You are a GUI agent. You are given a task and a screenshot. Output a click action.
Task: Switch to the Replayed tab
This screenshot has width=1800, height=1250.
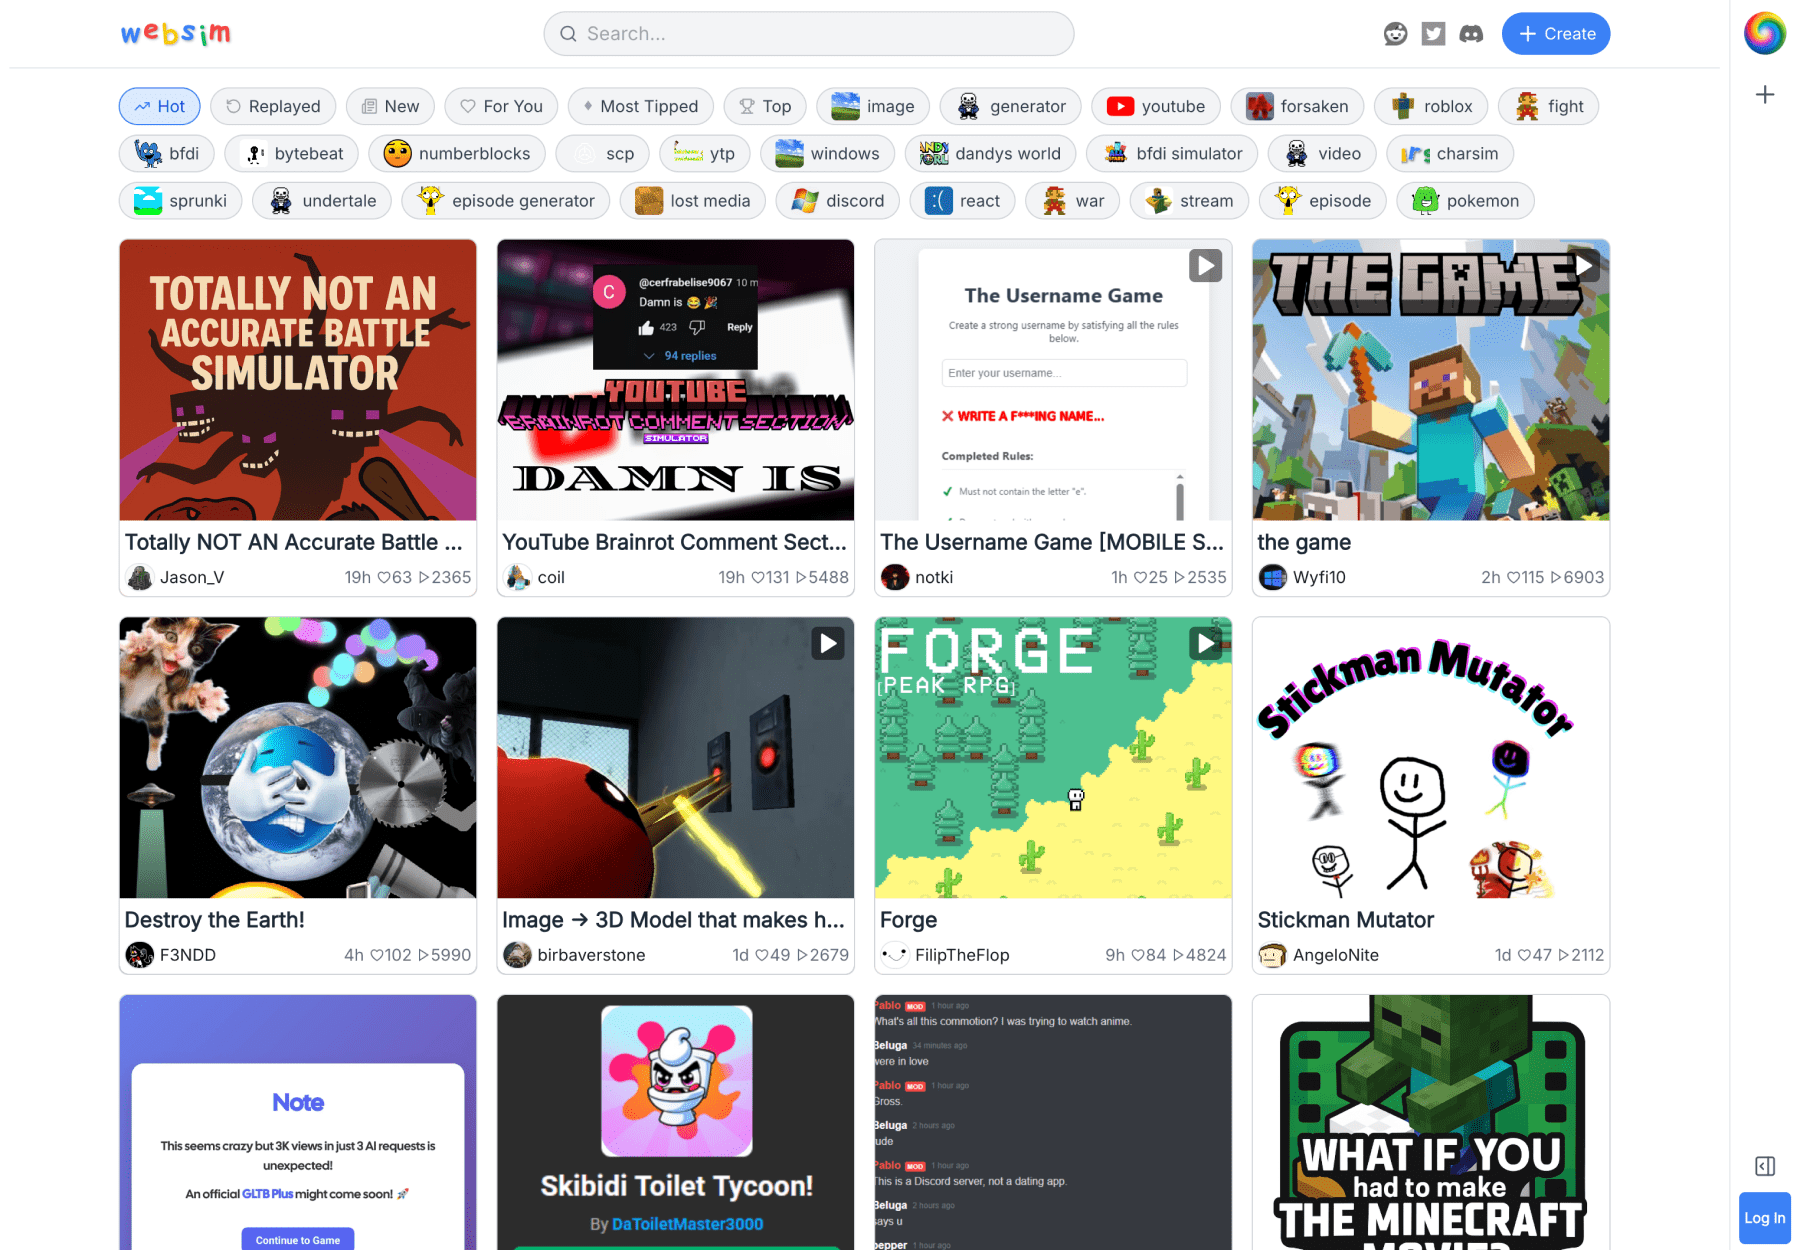[273, 106]
